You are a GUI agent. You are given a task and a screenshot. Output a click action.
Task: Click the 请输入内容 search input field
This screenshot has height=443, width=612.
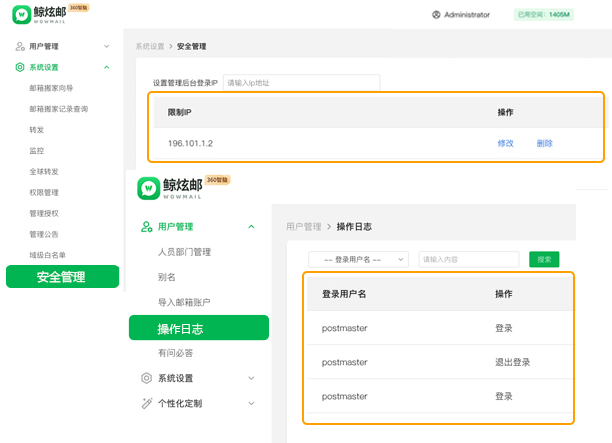click(x=468, y=259)
